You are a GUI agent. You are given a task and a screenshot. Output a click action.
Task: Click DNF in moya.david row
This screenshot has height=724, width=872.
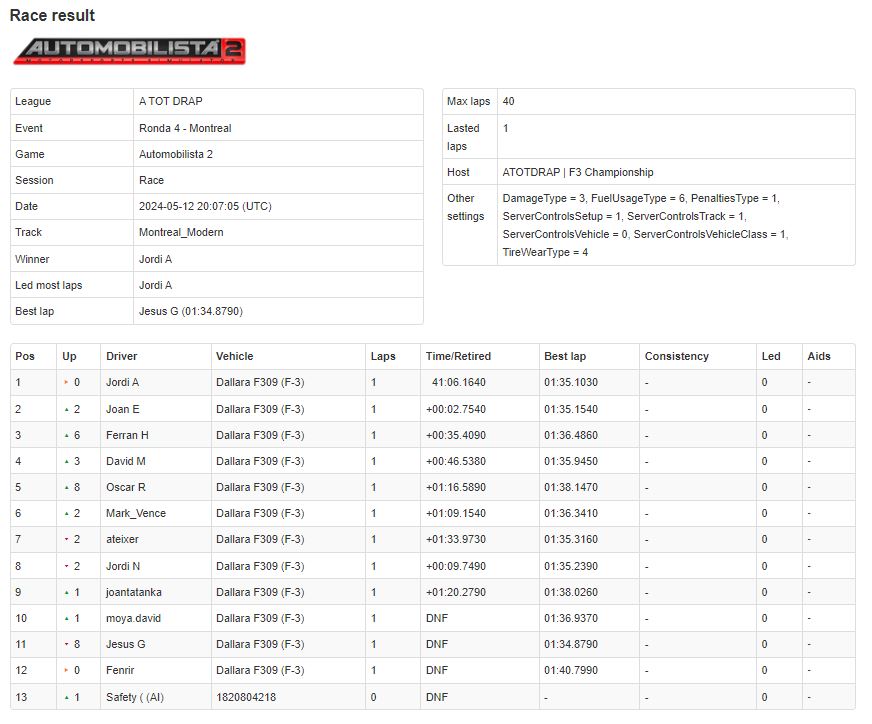click(437, 618)
